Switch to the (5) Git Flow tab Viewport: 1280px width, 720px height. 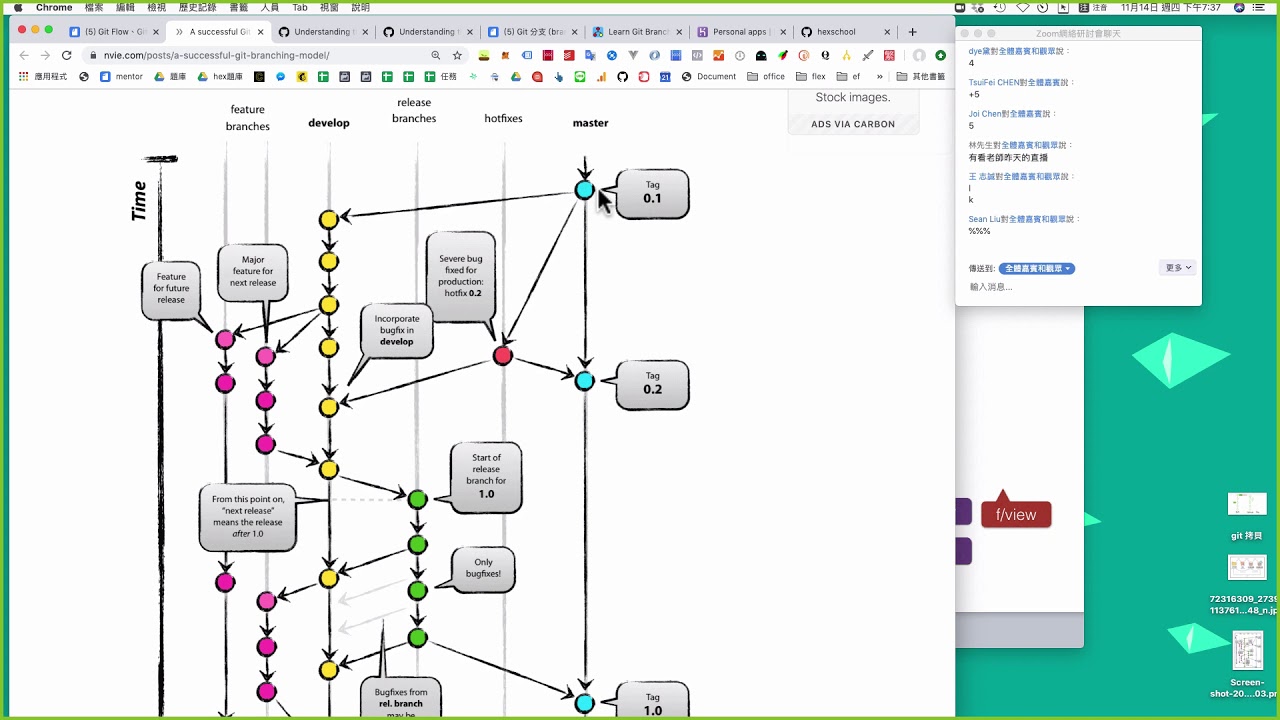pyautogui.click(x=112, y=31)
